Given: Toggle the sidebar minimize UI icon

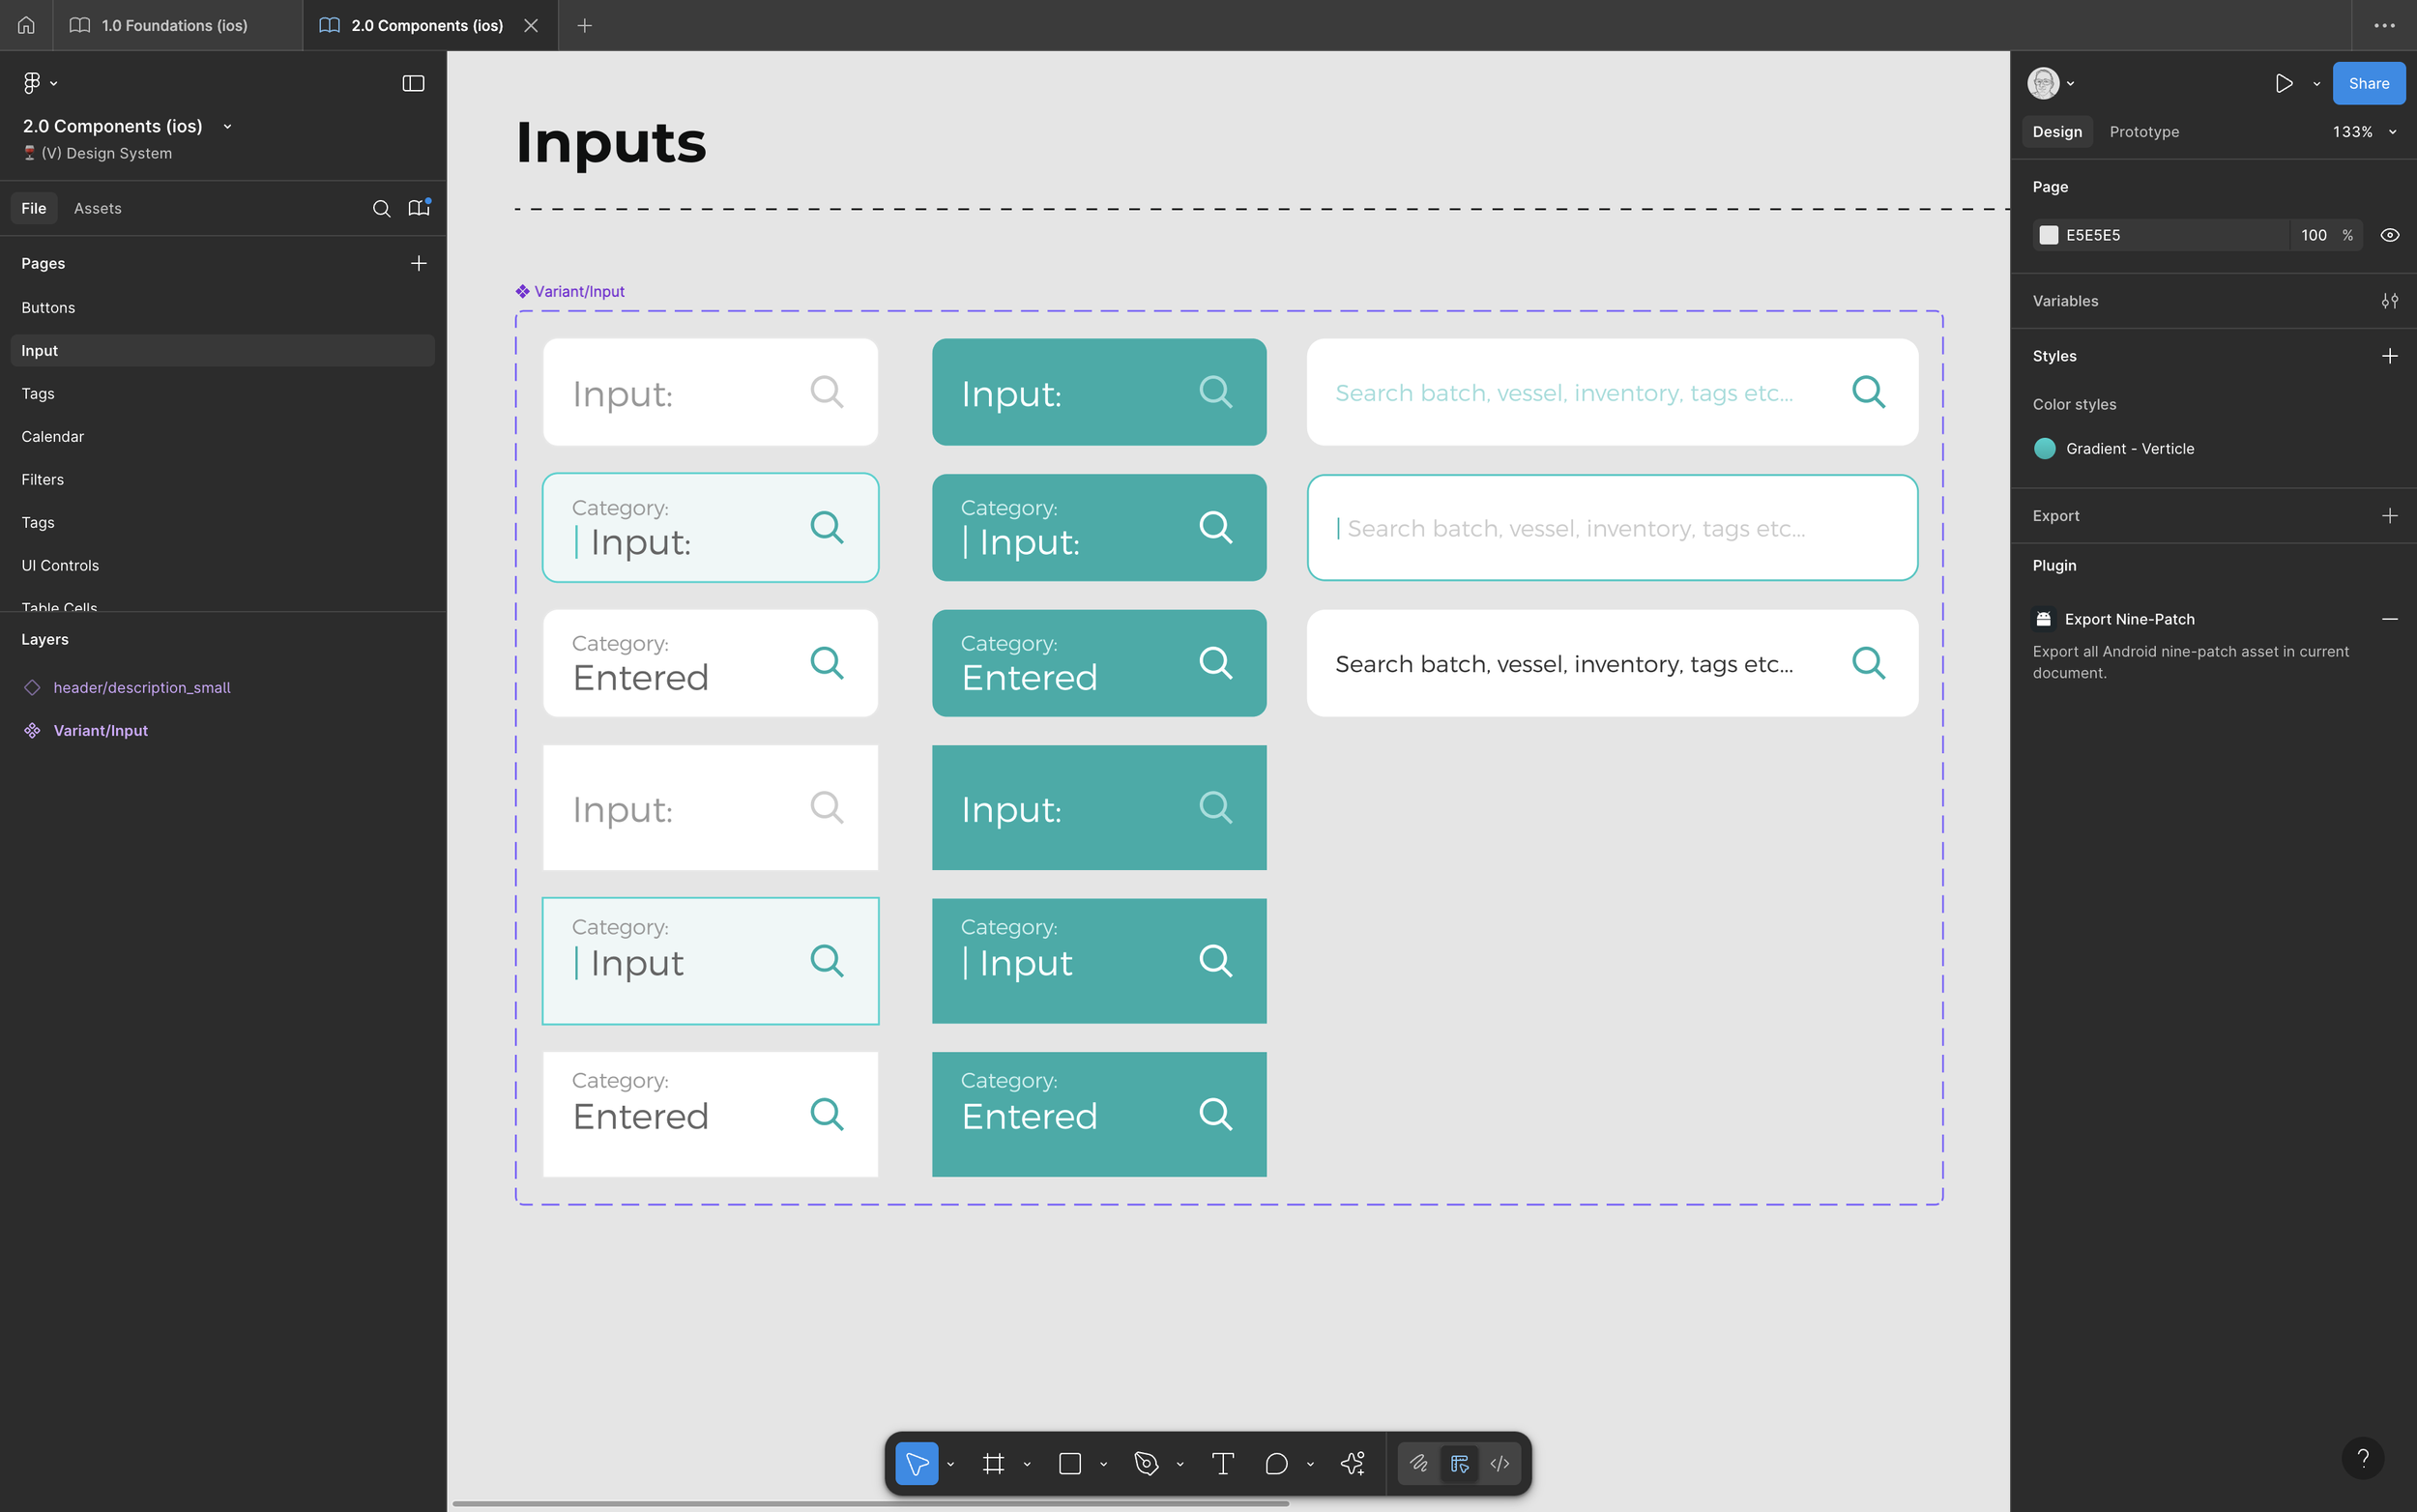Looking at the screenshot, I should 413,83.
